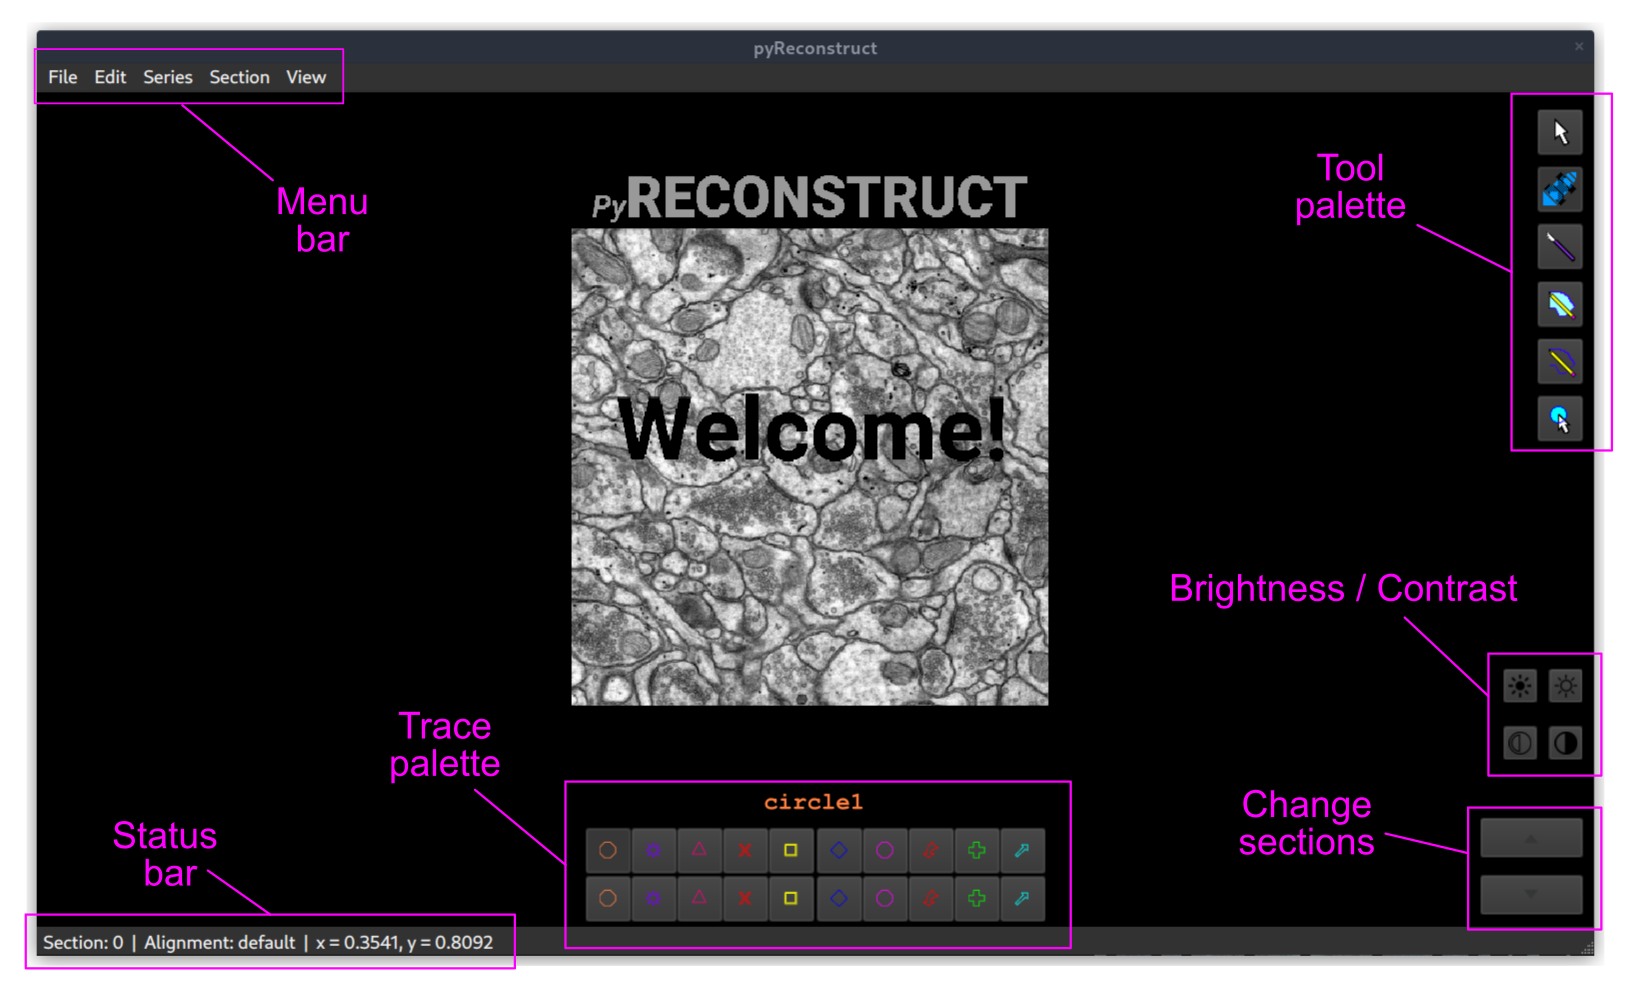Select magenta circle trace in upper row
The width and height of the screenshot is (1631, 988).
884,851
